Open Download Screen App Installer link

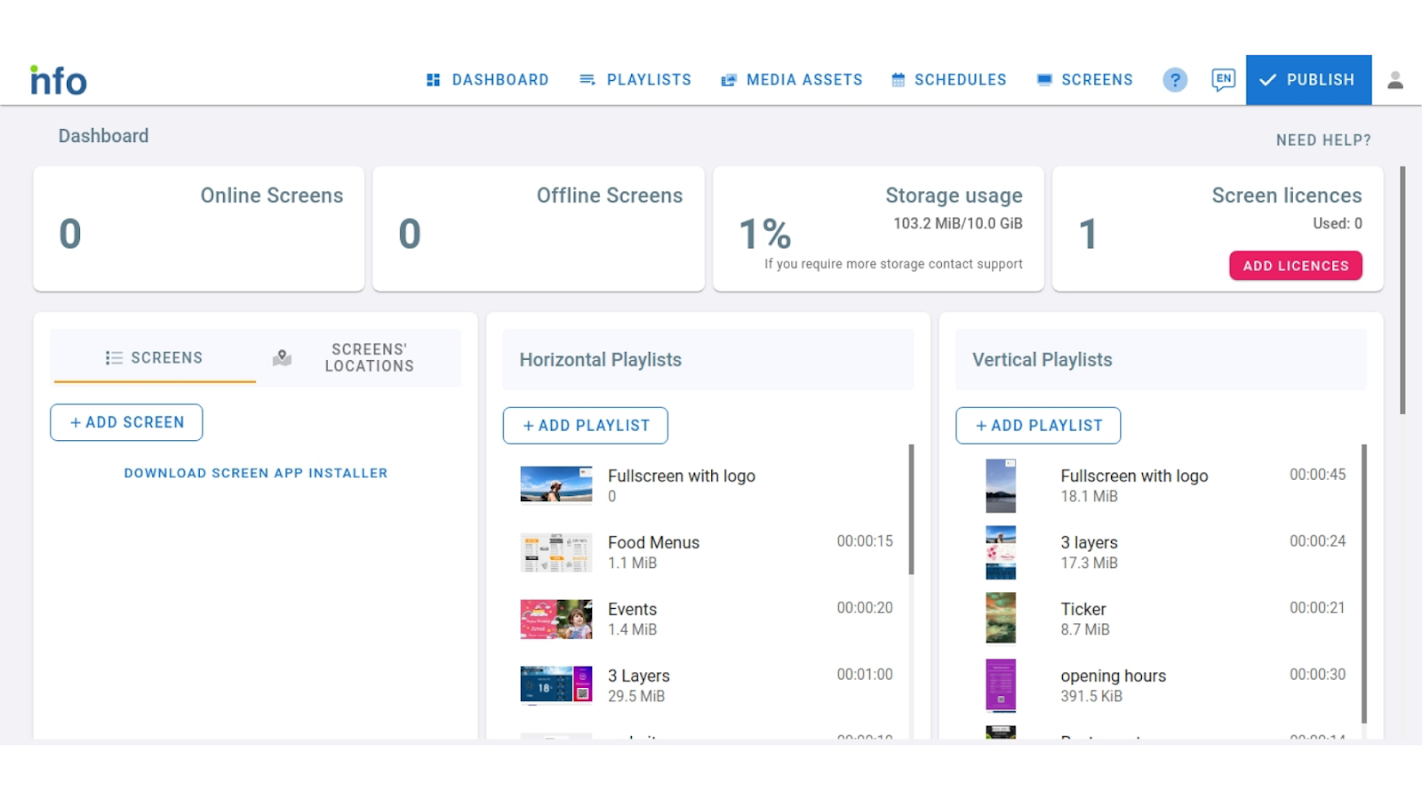coord(256,473)
